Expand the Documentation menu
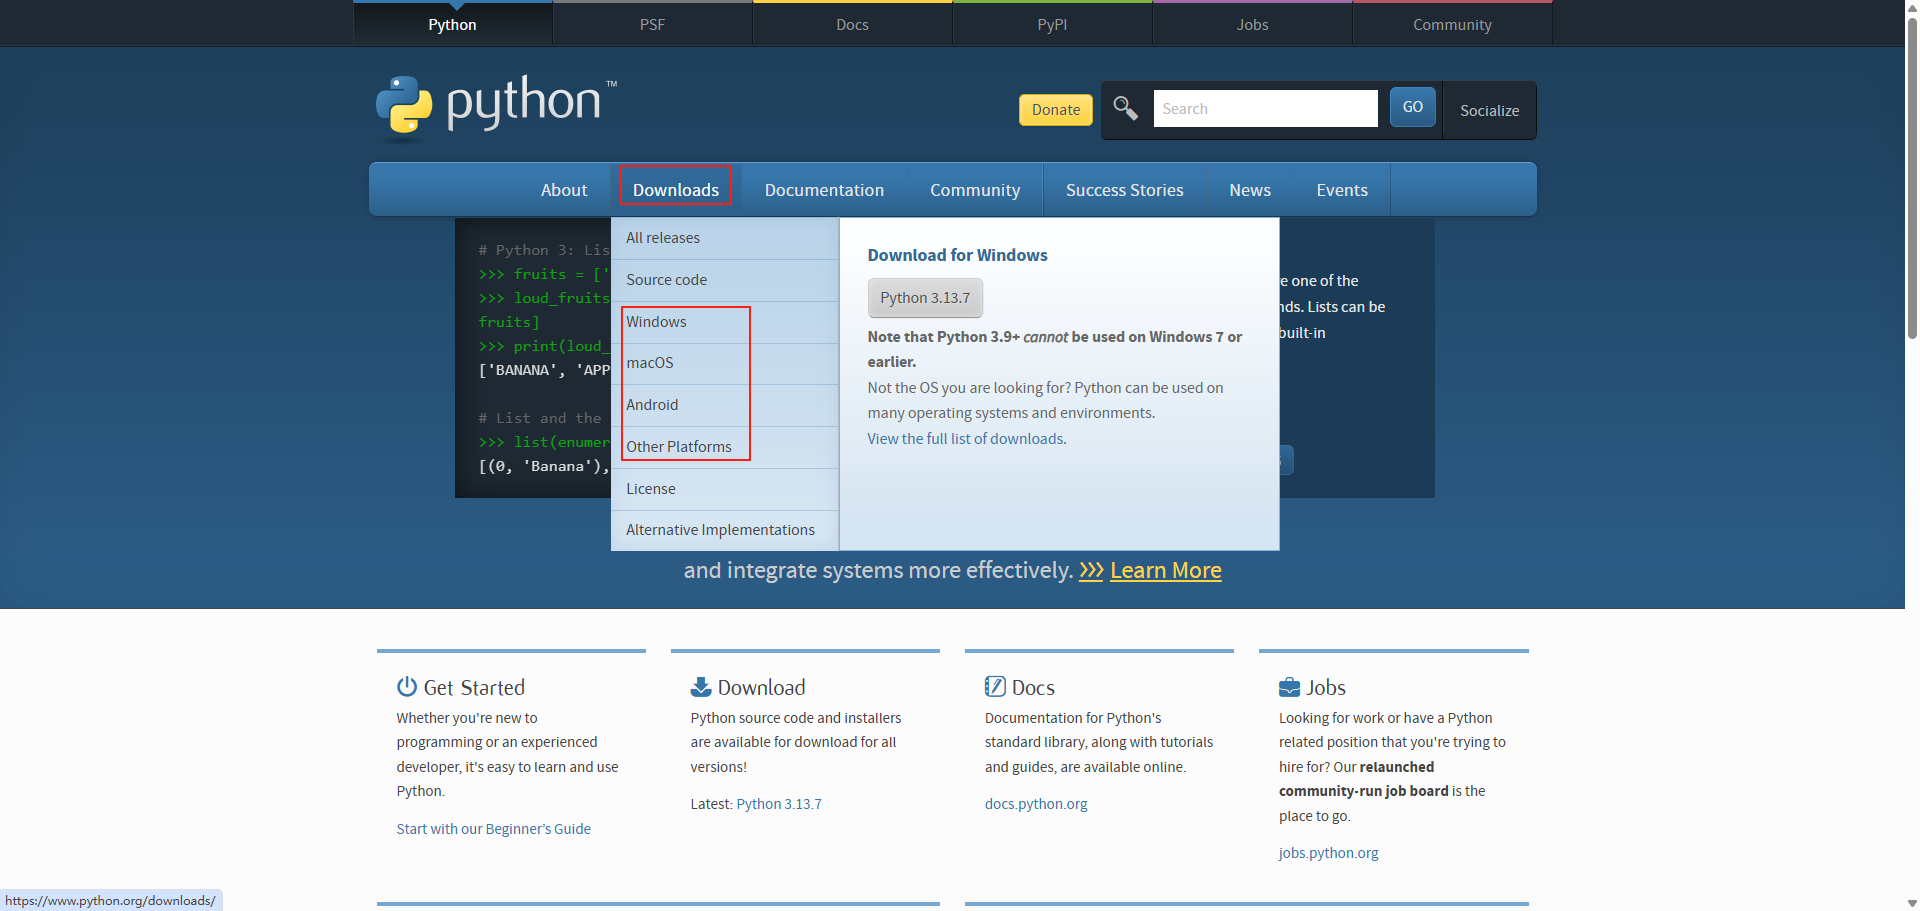This screenshot has width=1920, height=911. point(824,189)
